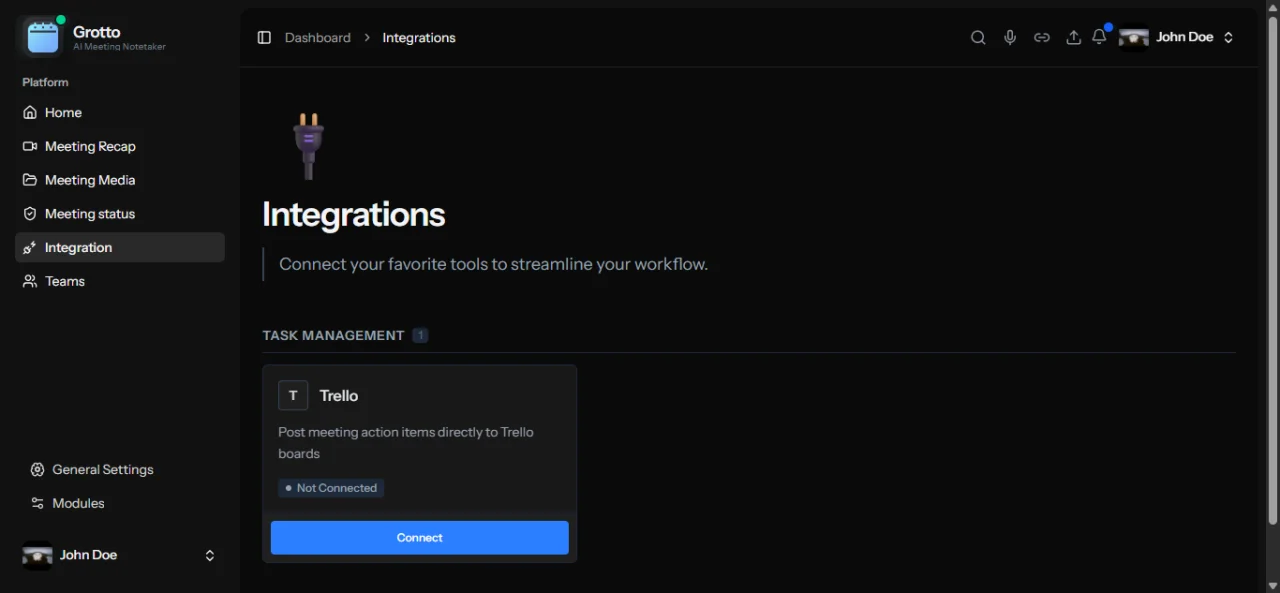Open Teams in sidebar
This screenshot has height=593, width=1280.
pos(120,281)
